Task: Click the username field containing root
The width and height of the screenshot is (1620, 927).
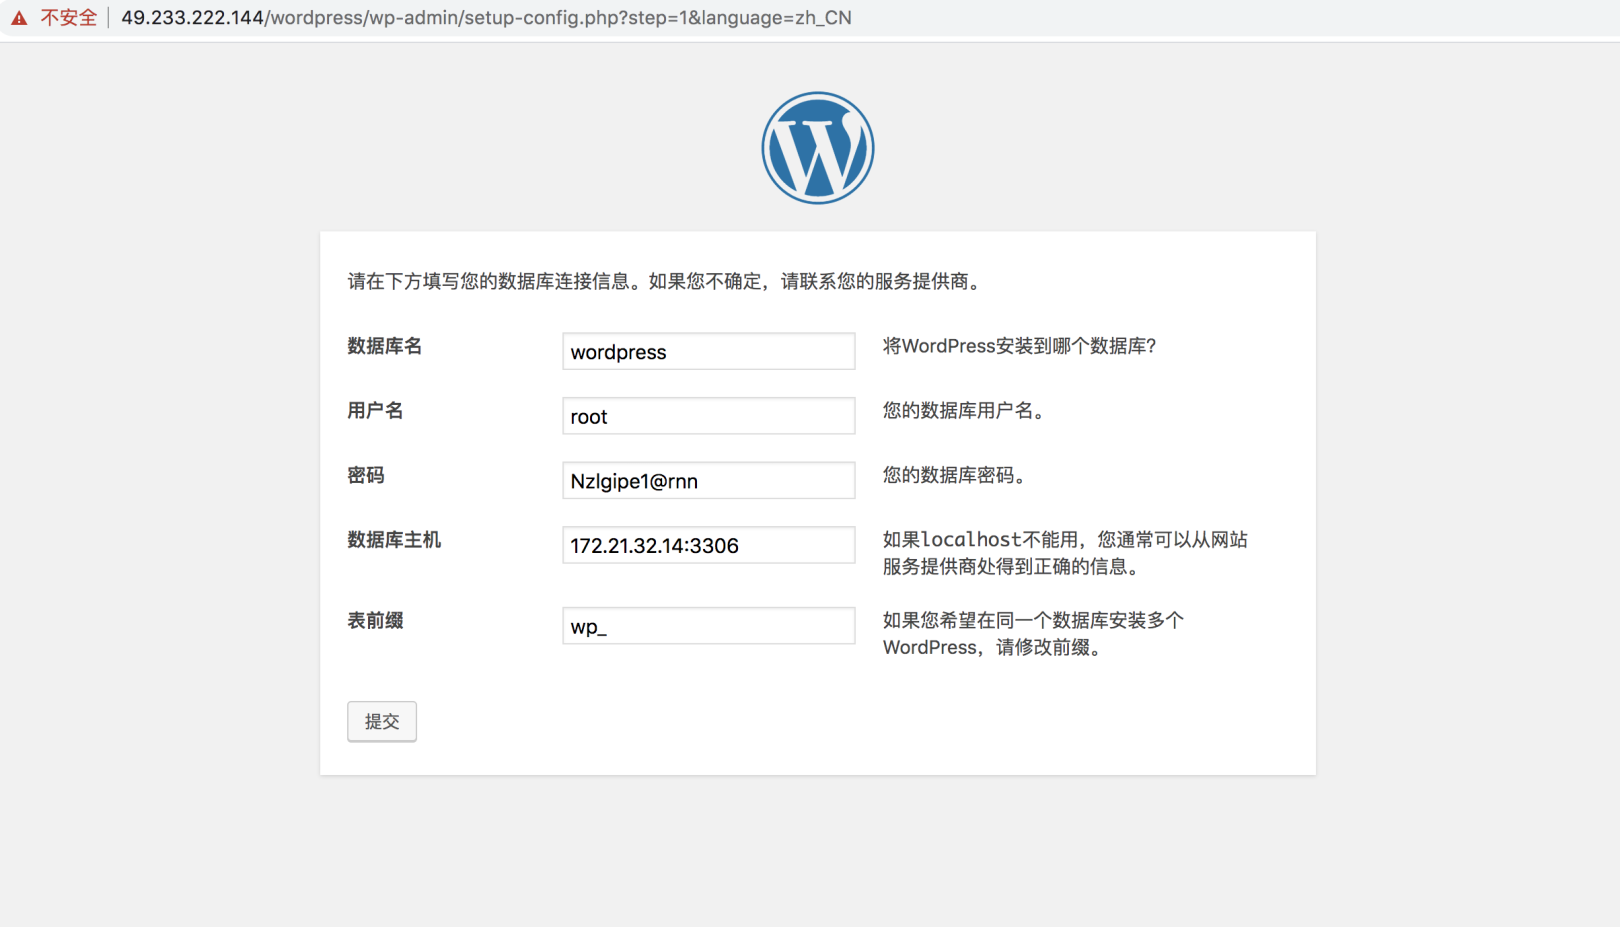Action: (709, 416)
